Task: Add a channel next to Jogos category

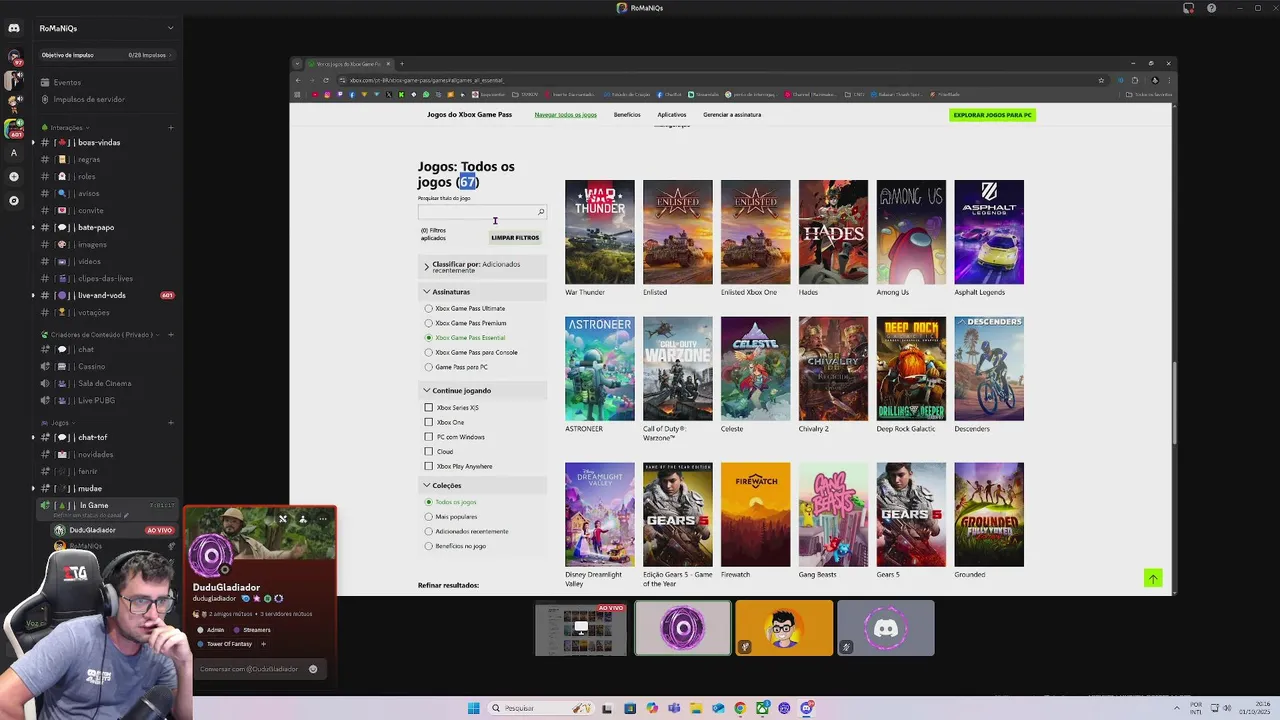Action: point(170,423)
